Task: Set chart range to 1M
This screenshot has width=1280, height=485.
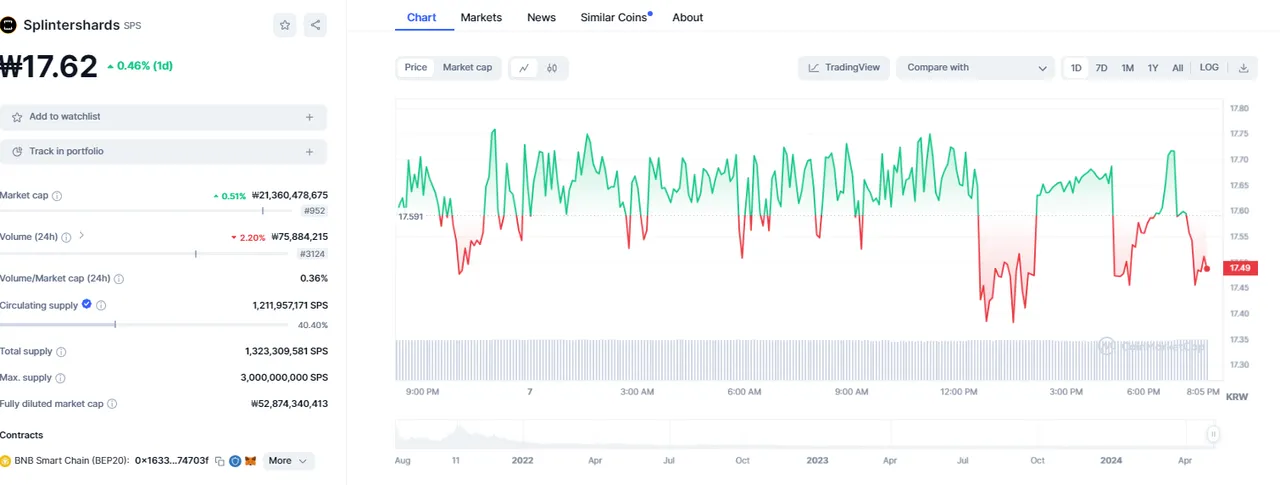Action: (1127, 68)
